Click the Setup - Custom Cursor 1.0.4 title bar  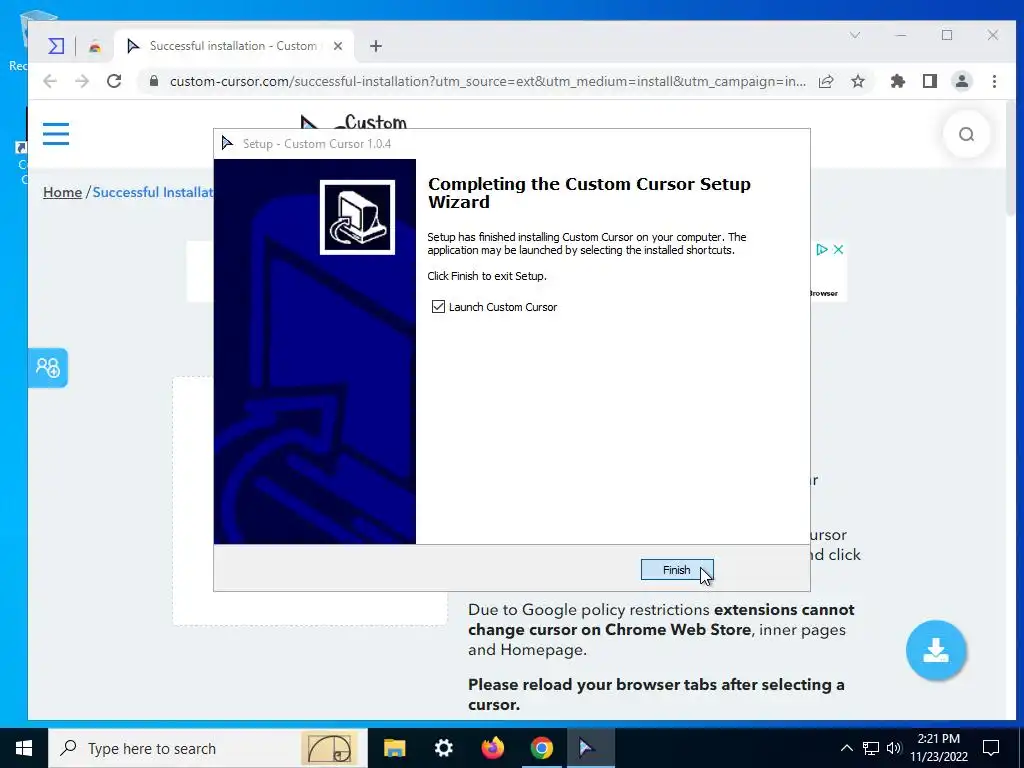point(512,144)
